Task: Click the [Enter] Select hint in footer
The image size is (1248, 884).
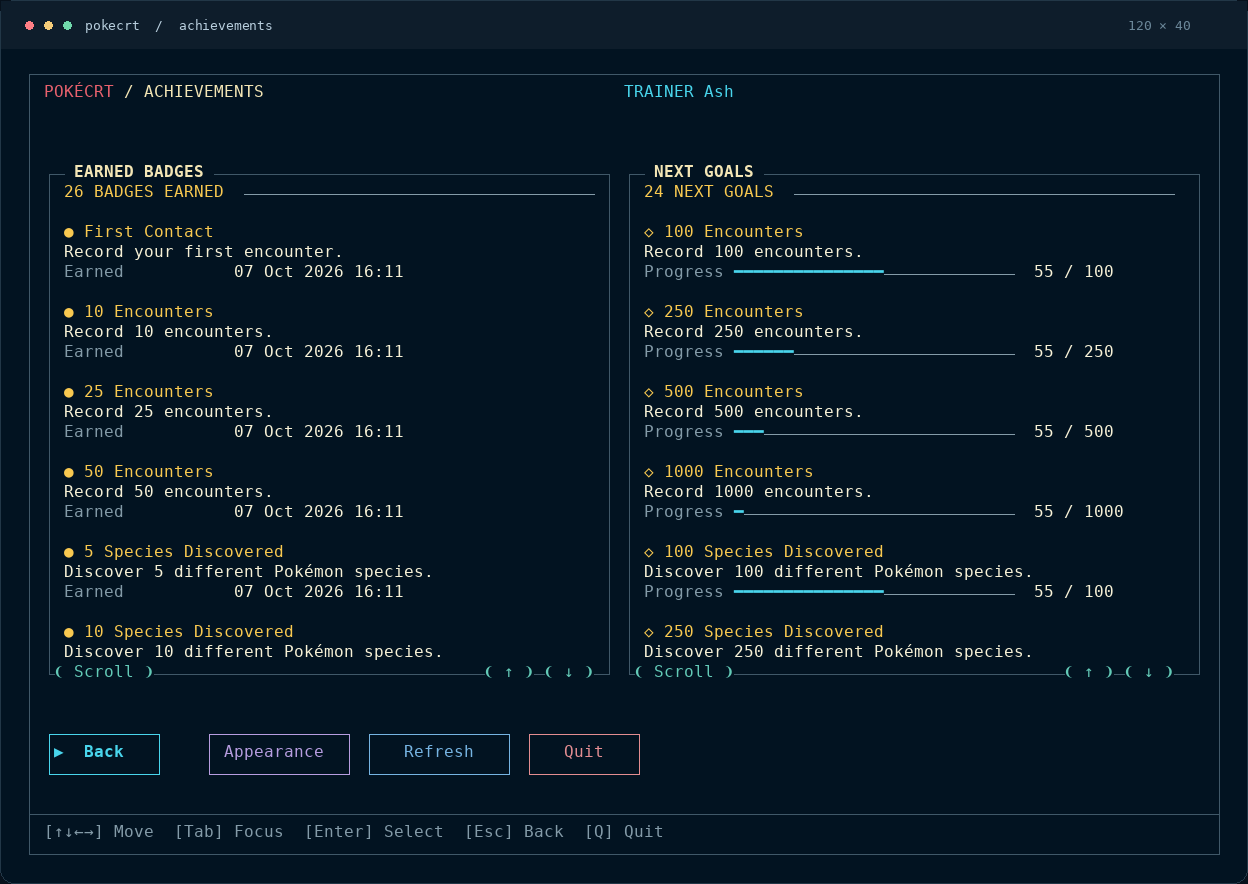Action: (374, 832)
